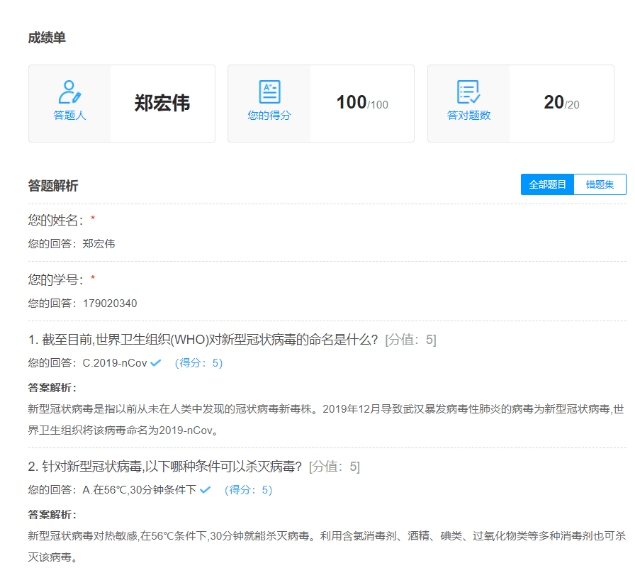Click the checkmark after 在56℃,30分钟条件下

click(205, 490)
